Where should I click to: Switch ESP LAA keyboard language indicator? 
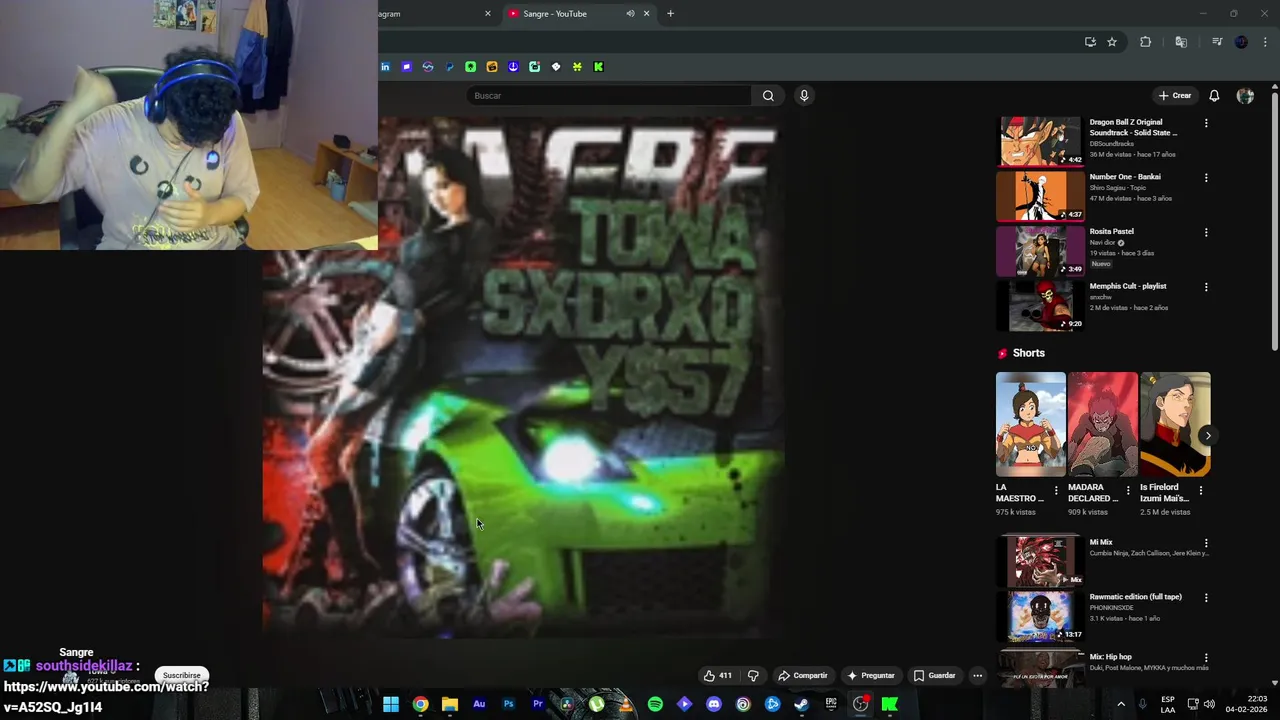(x=1168, y=704)
